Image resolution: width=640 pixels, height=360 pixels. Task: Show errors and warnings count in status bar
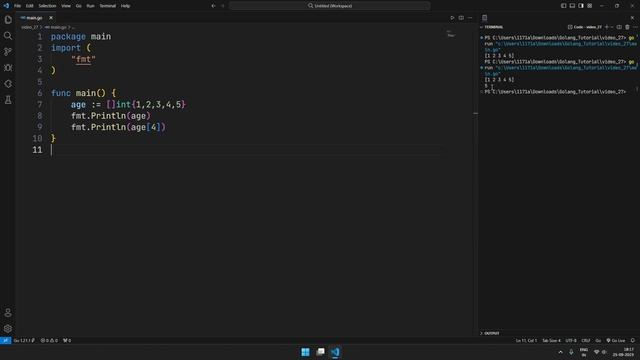49,340
